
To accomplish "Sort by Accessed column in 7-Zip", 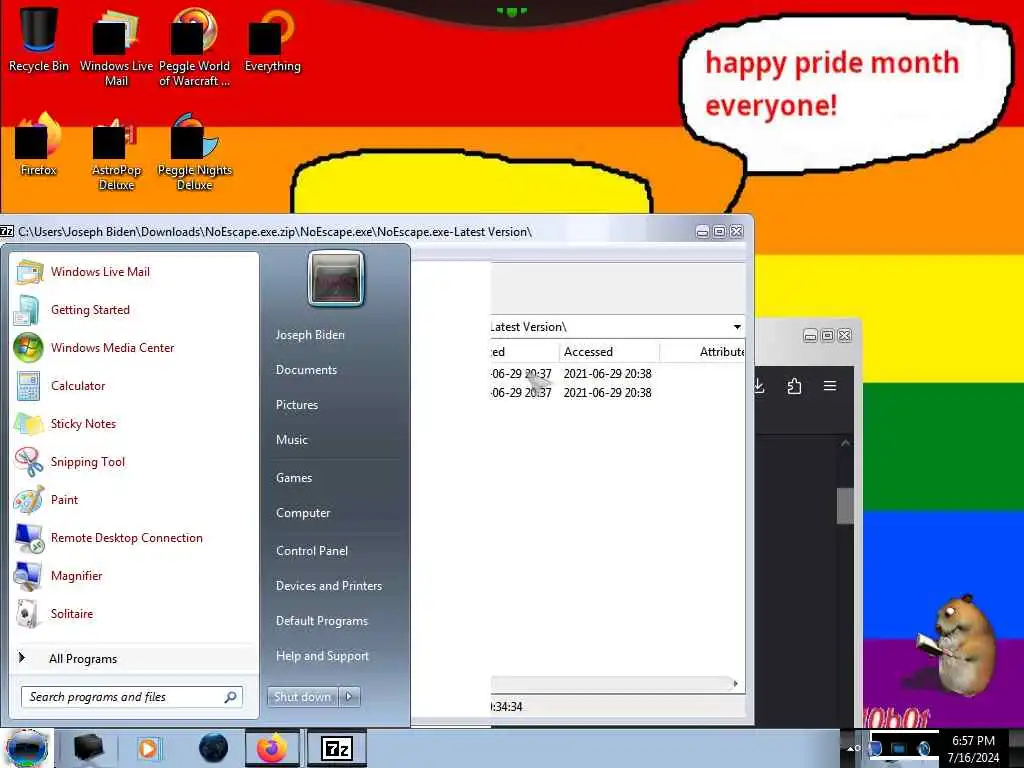I will pyautogui.click(x=609, y=352).
